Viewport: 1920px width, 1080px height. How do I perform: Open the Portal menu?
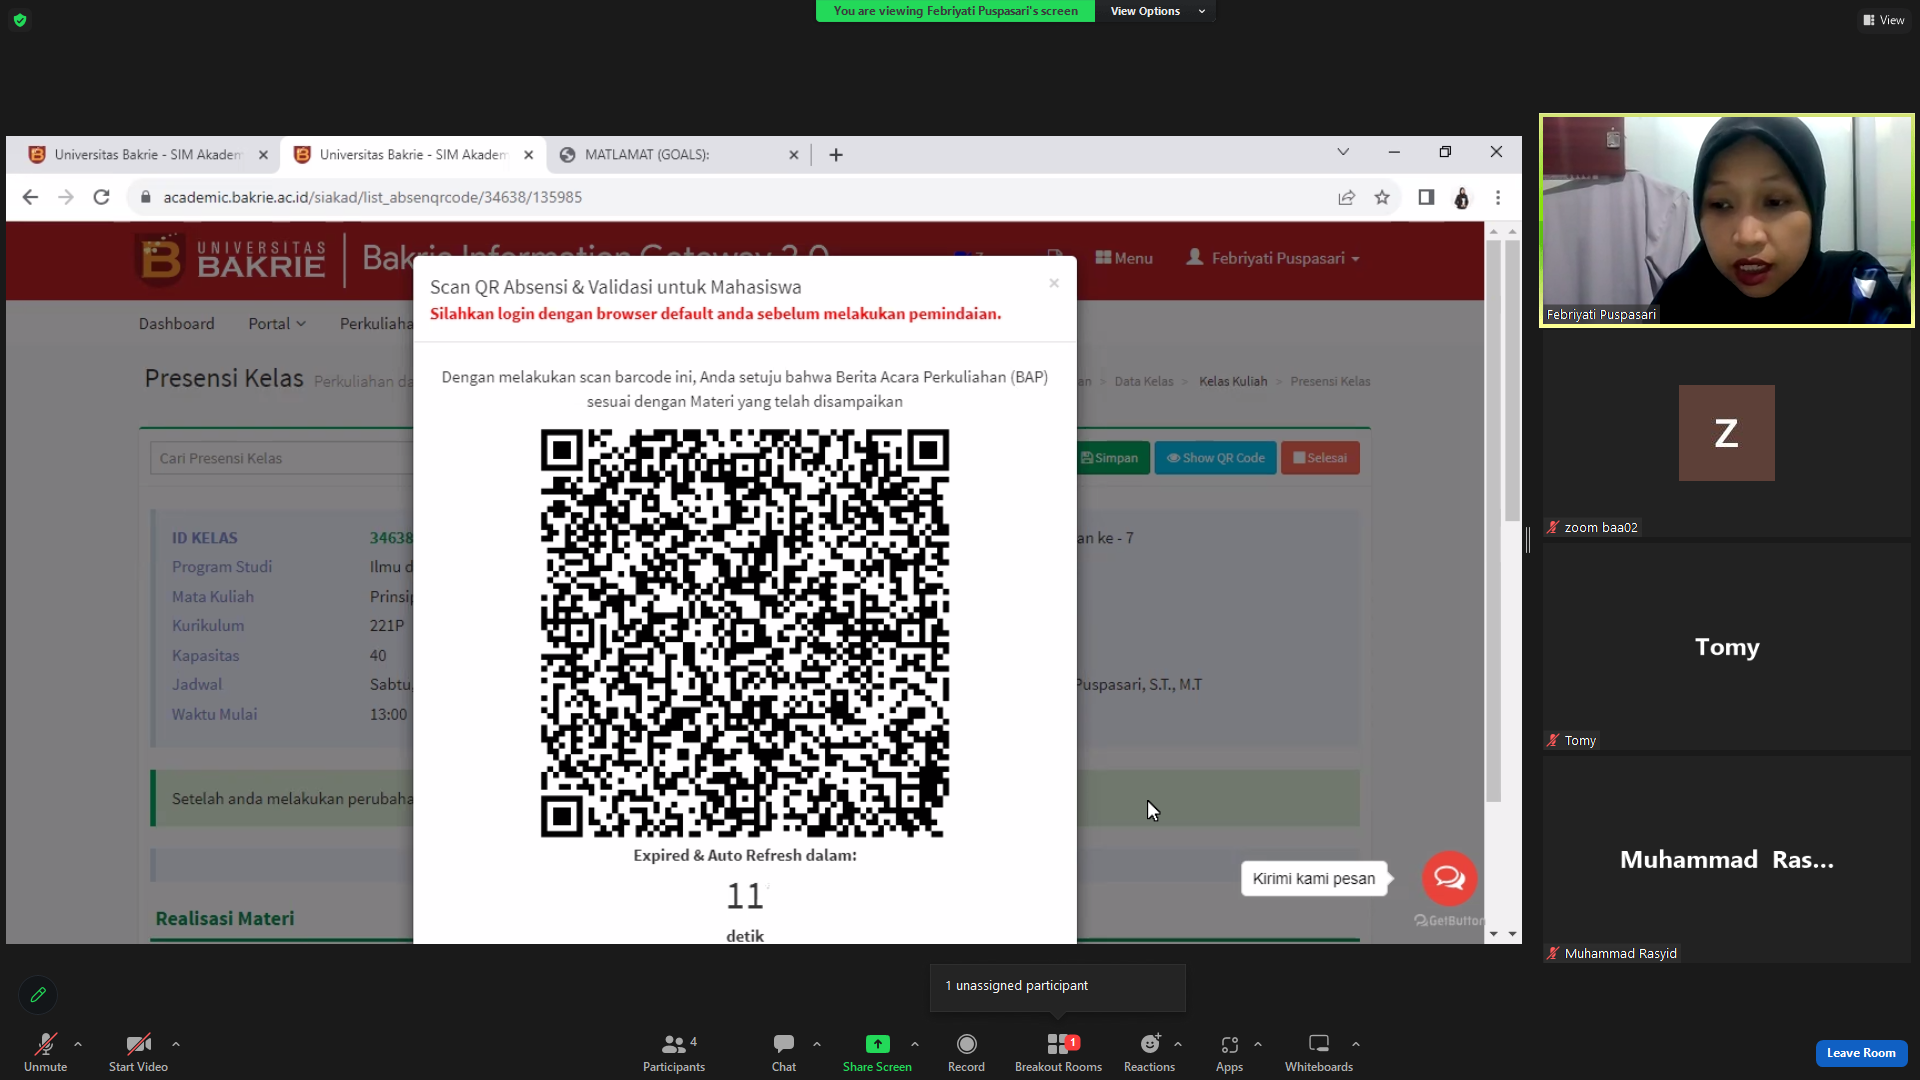coord(277,324)
